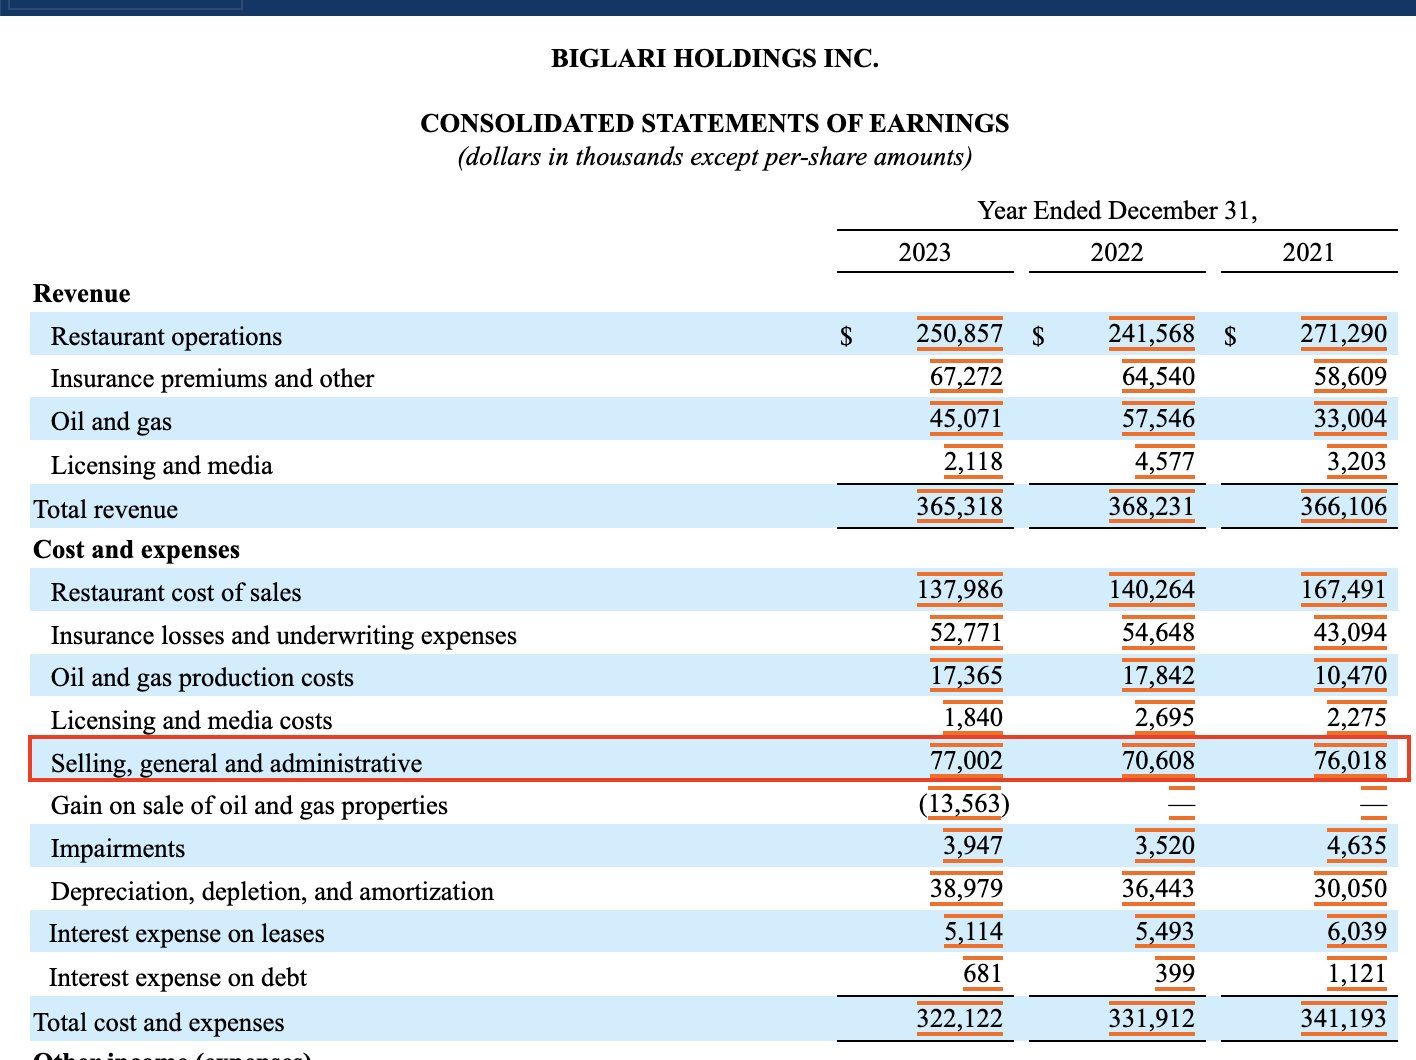1416x1060 pixels.
Task: Click the Revenue section header
Action: pos(81,293)
